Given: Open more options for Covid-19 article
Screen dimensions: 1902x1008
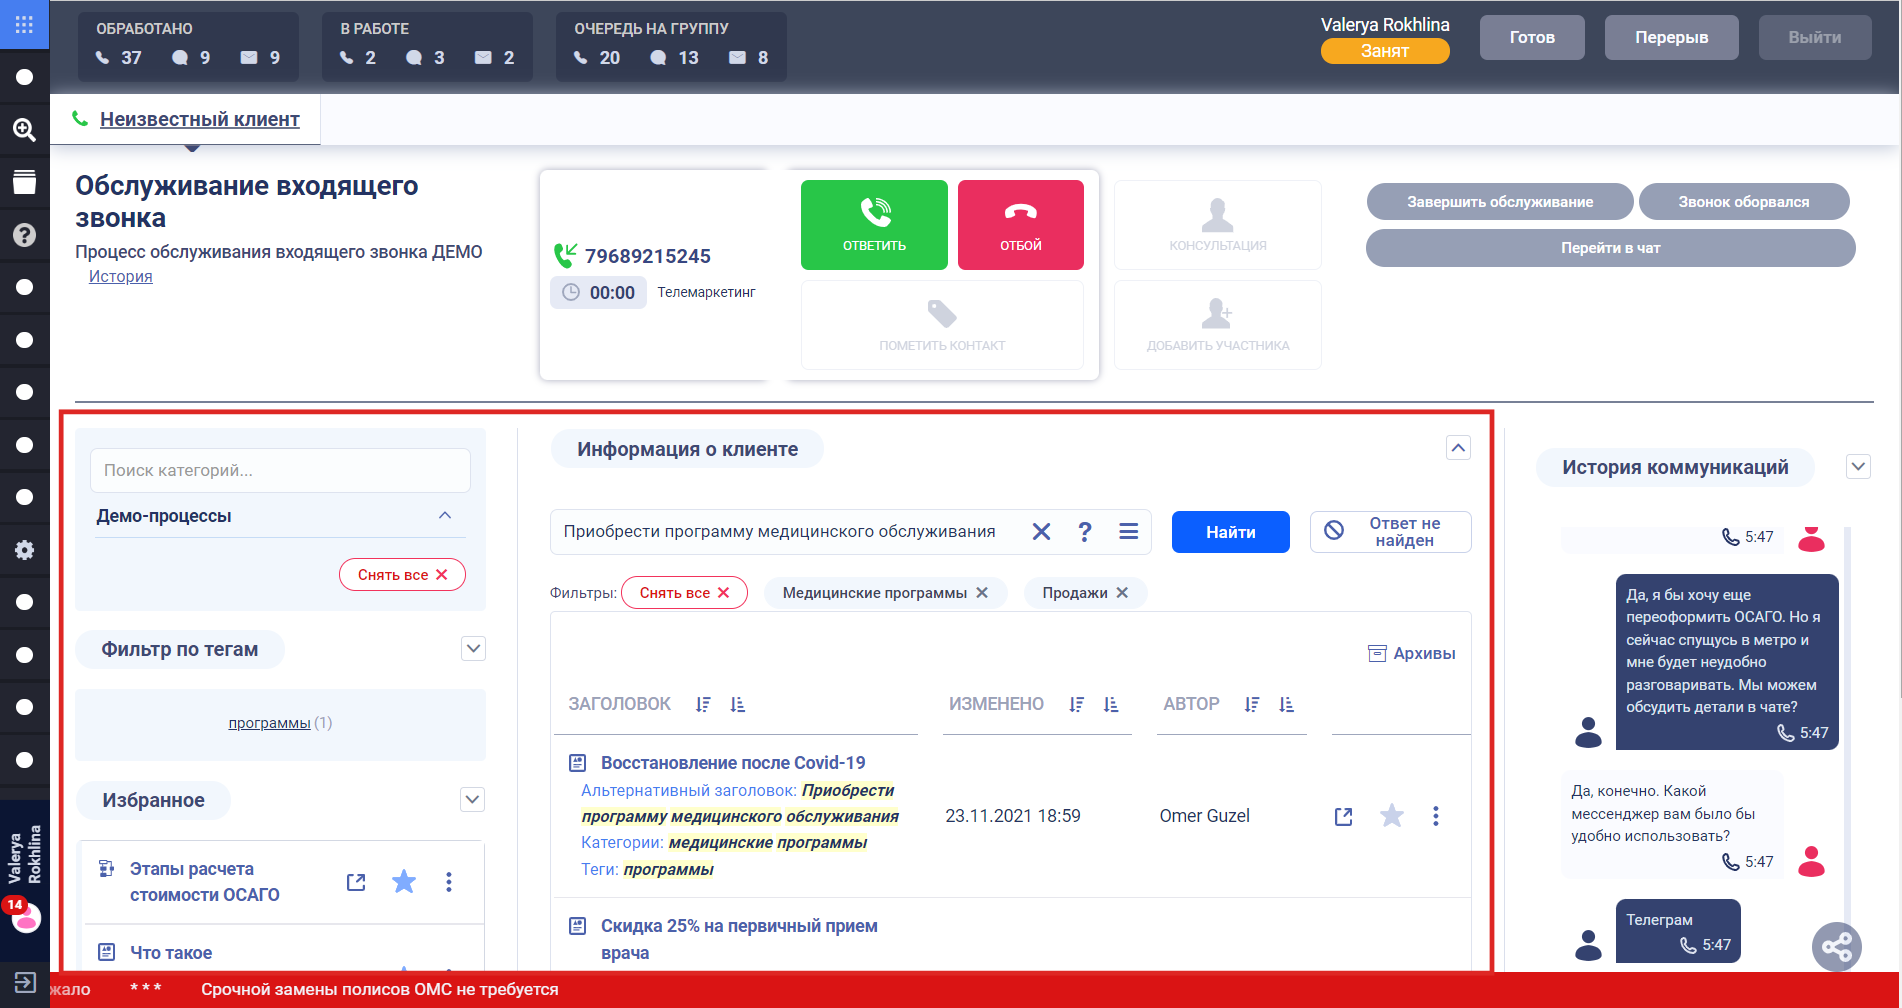Looking at the screenshot, I should 1436,816.
